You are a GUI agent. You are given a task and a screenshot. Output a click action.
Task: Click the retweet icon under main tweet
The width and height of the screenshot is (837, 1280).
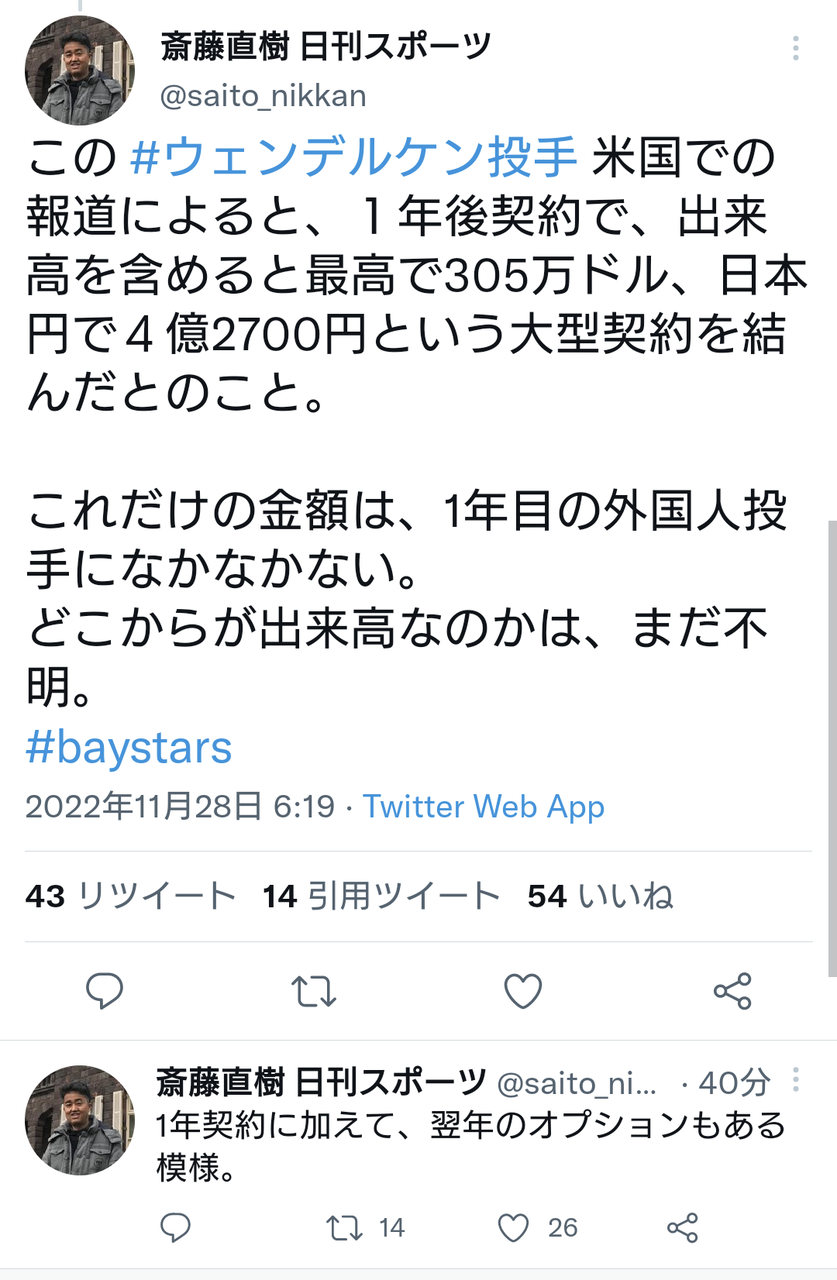click(x=314, y=991)
